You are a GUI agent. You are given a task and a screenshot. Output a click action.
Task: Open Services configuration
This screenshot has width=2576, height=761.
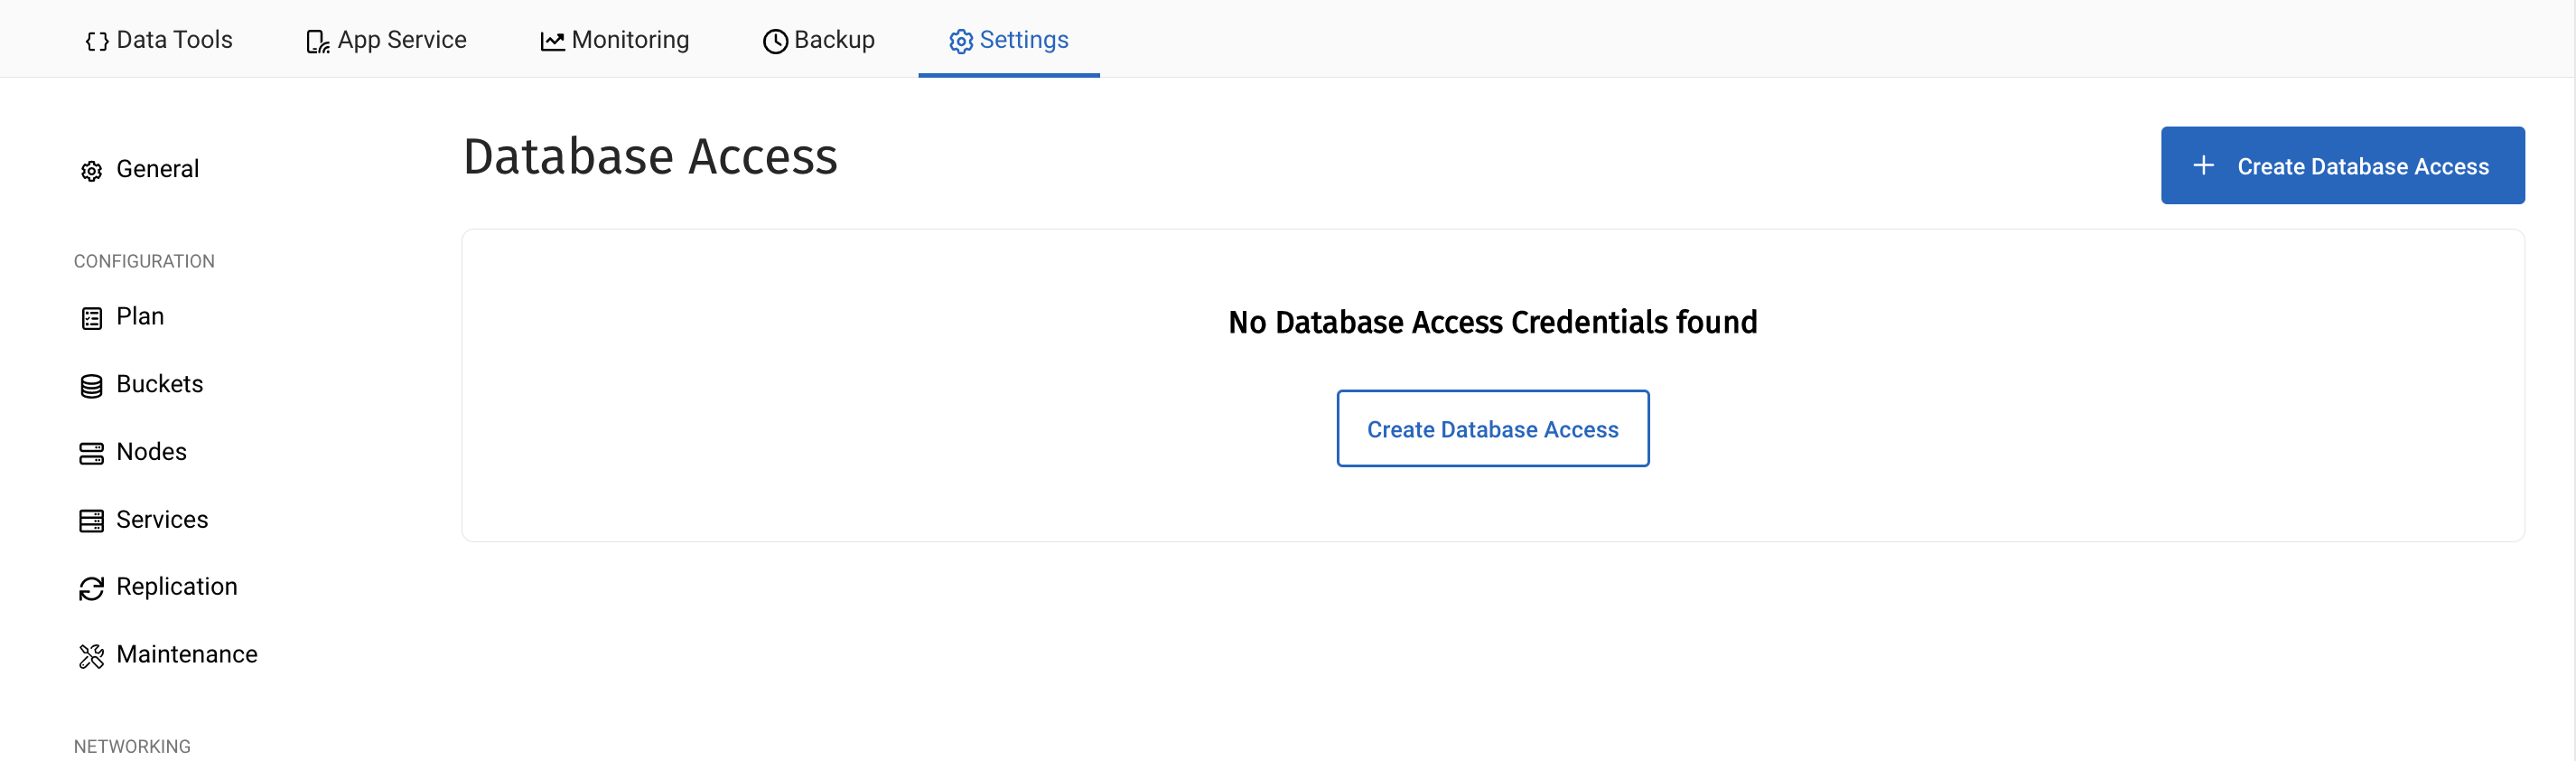[144, 519]
